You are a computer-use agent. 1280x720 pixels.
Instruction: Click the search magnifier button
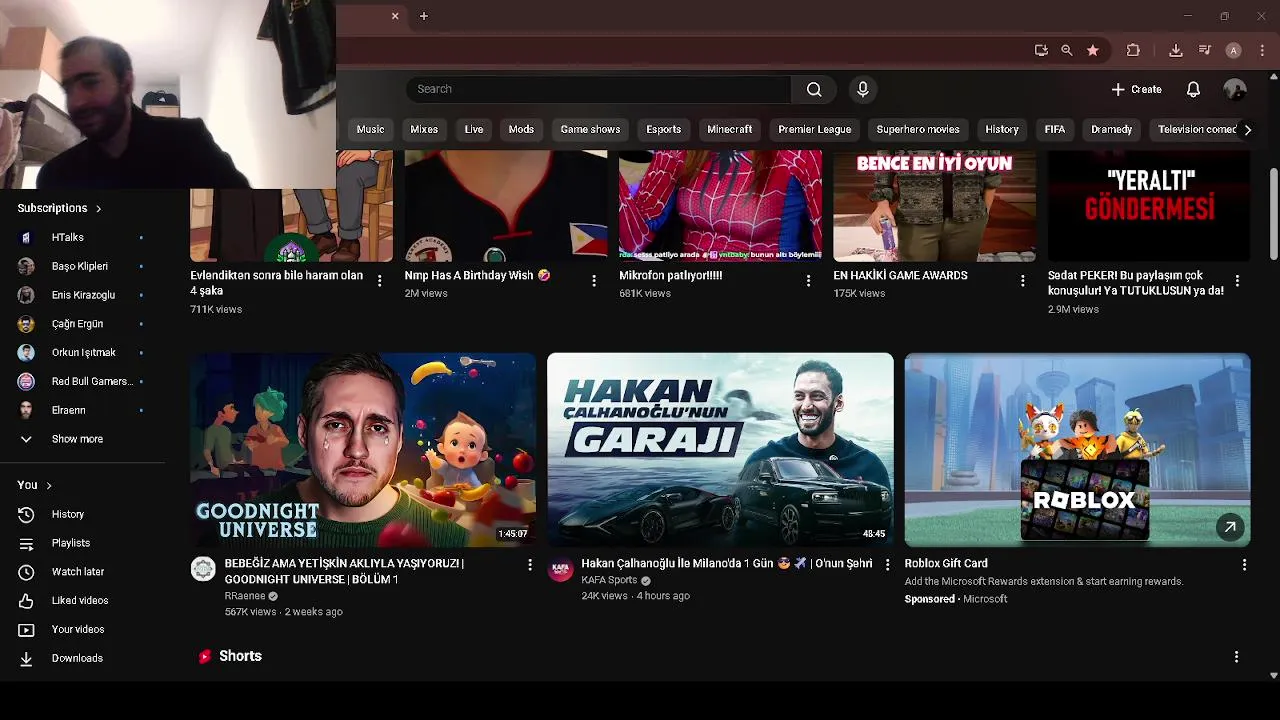tap(814, 89)
